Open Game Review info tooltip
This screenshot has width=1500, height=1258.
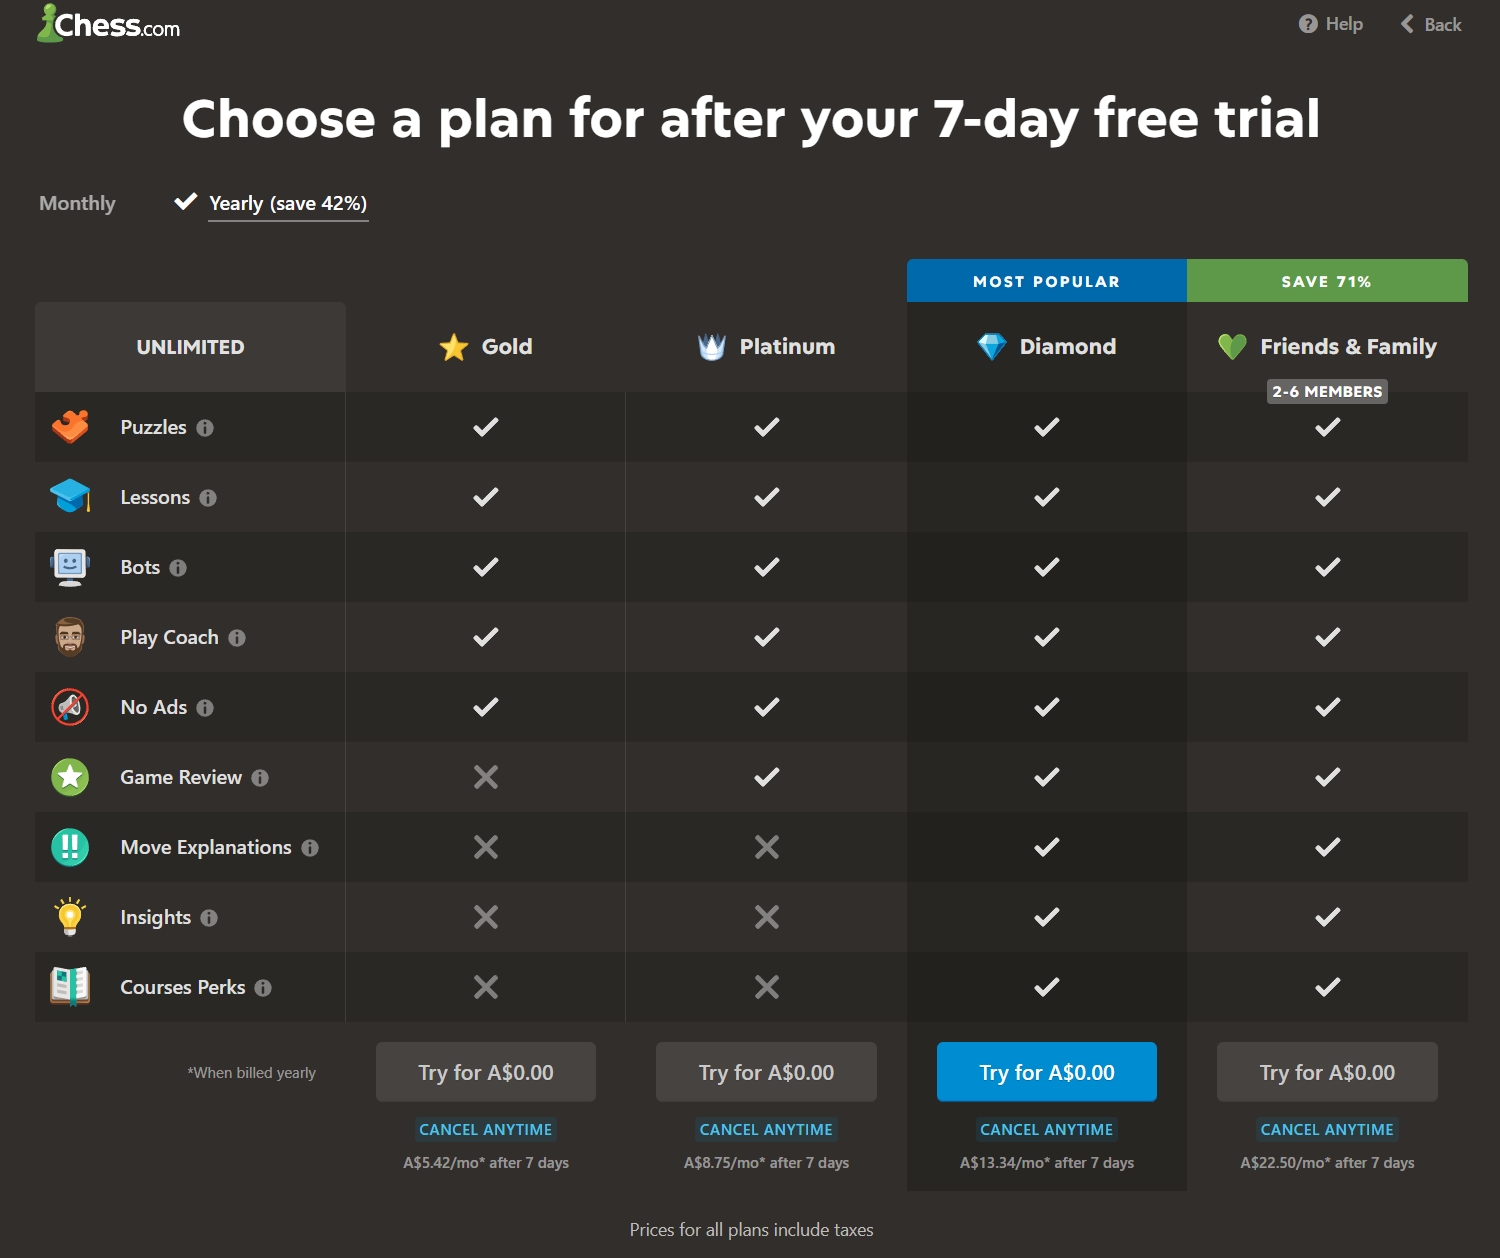tap(260, 778)
